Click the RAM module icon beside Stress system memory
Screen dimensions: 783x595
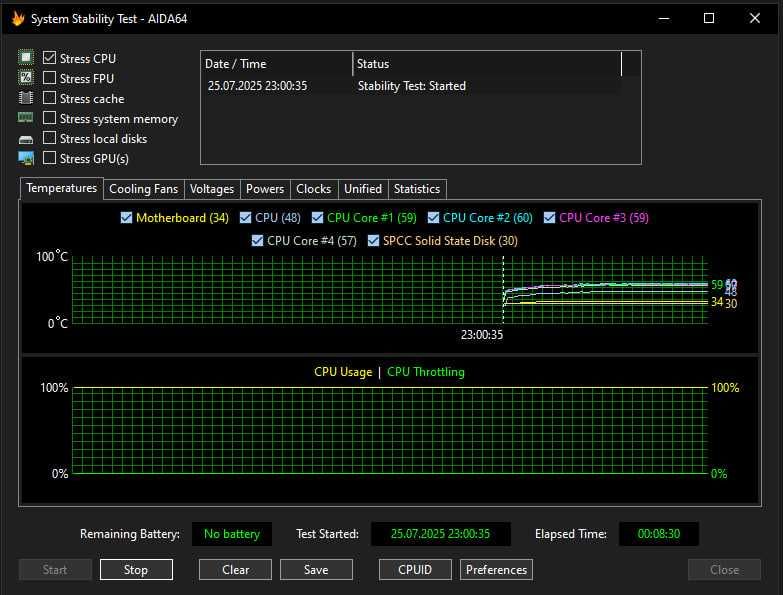[26, 118]
